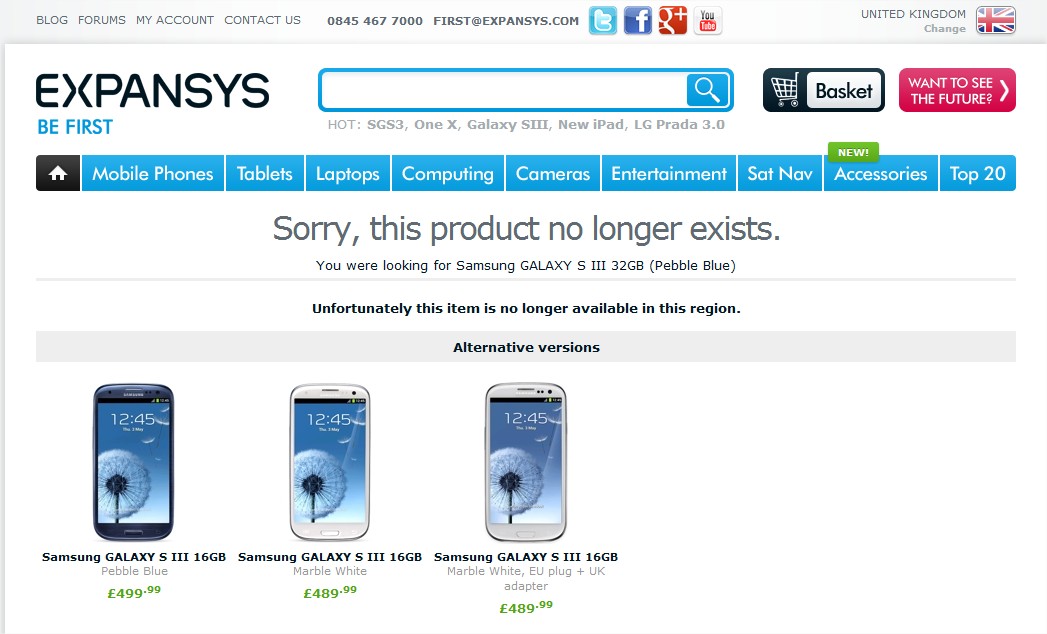Open the Accessories category tab

coord(881,173)
